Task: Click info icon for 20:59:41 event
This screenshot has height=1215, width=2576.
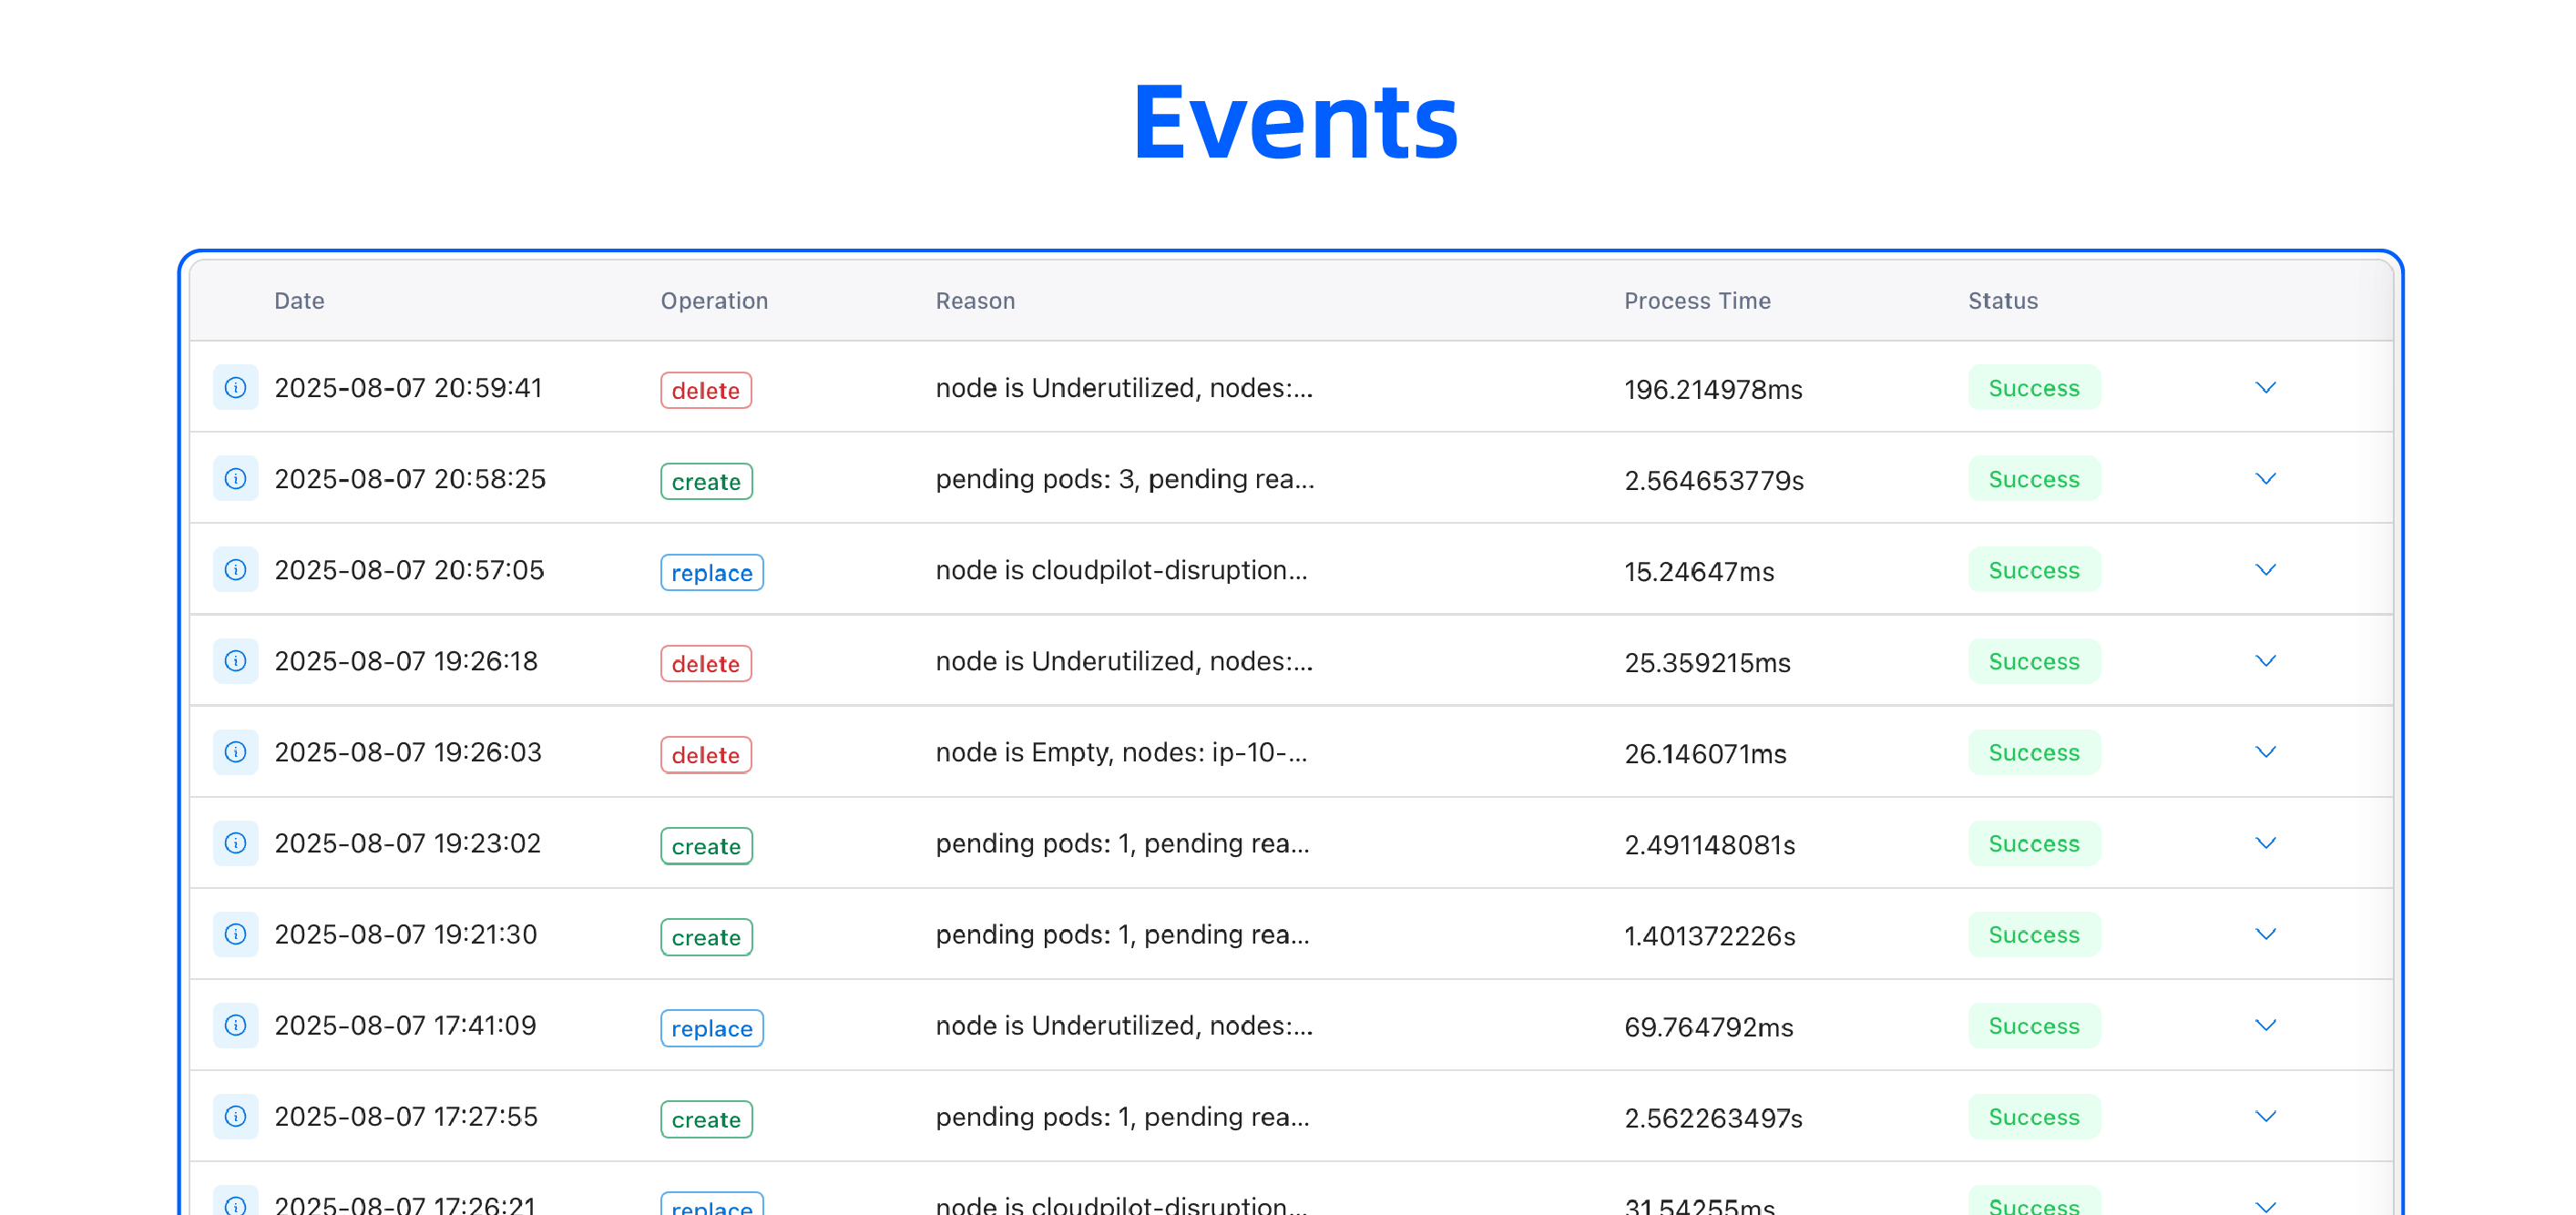Action: click(235, 387)
